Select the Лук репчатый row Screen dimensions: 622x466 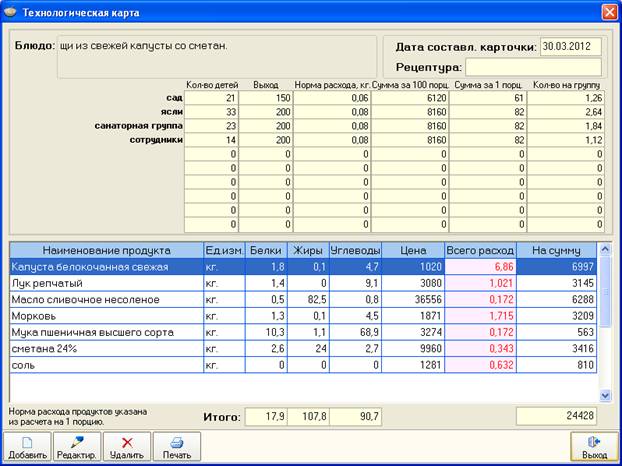[x=303, y=283]
